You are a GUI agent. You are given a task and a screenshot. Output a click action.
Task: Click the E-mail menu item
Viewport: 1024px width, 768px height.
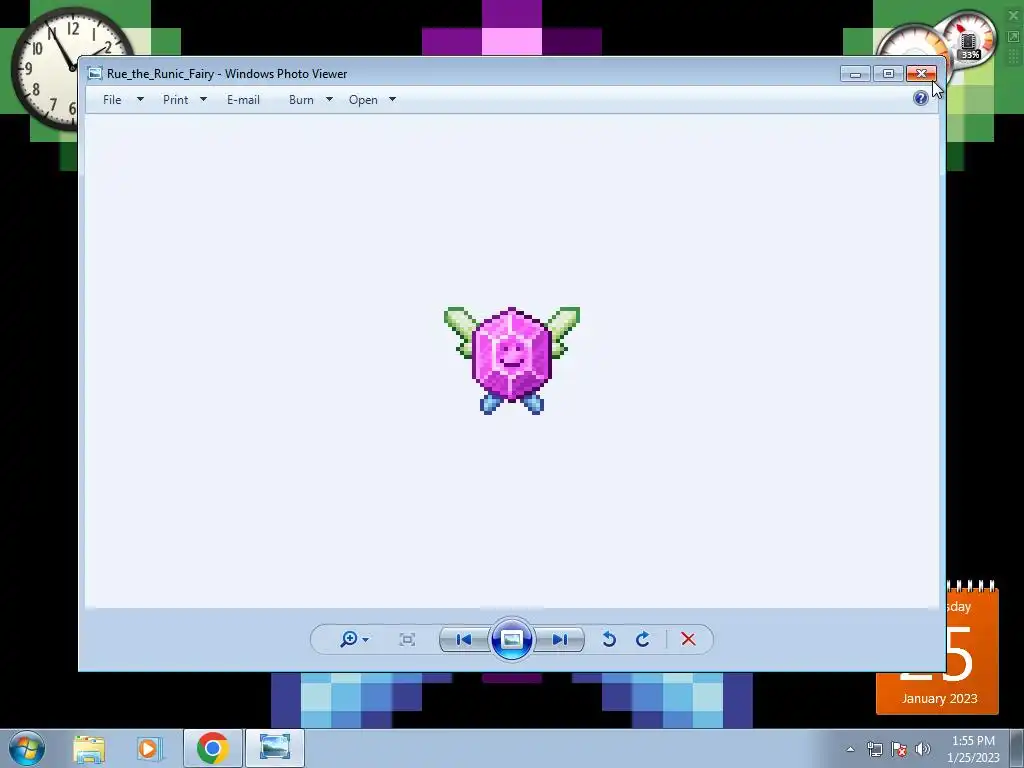(243, 99)
